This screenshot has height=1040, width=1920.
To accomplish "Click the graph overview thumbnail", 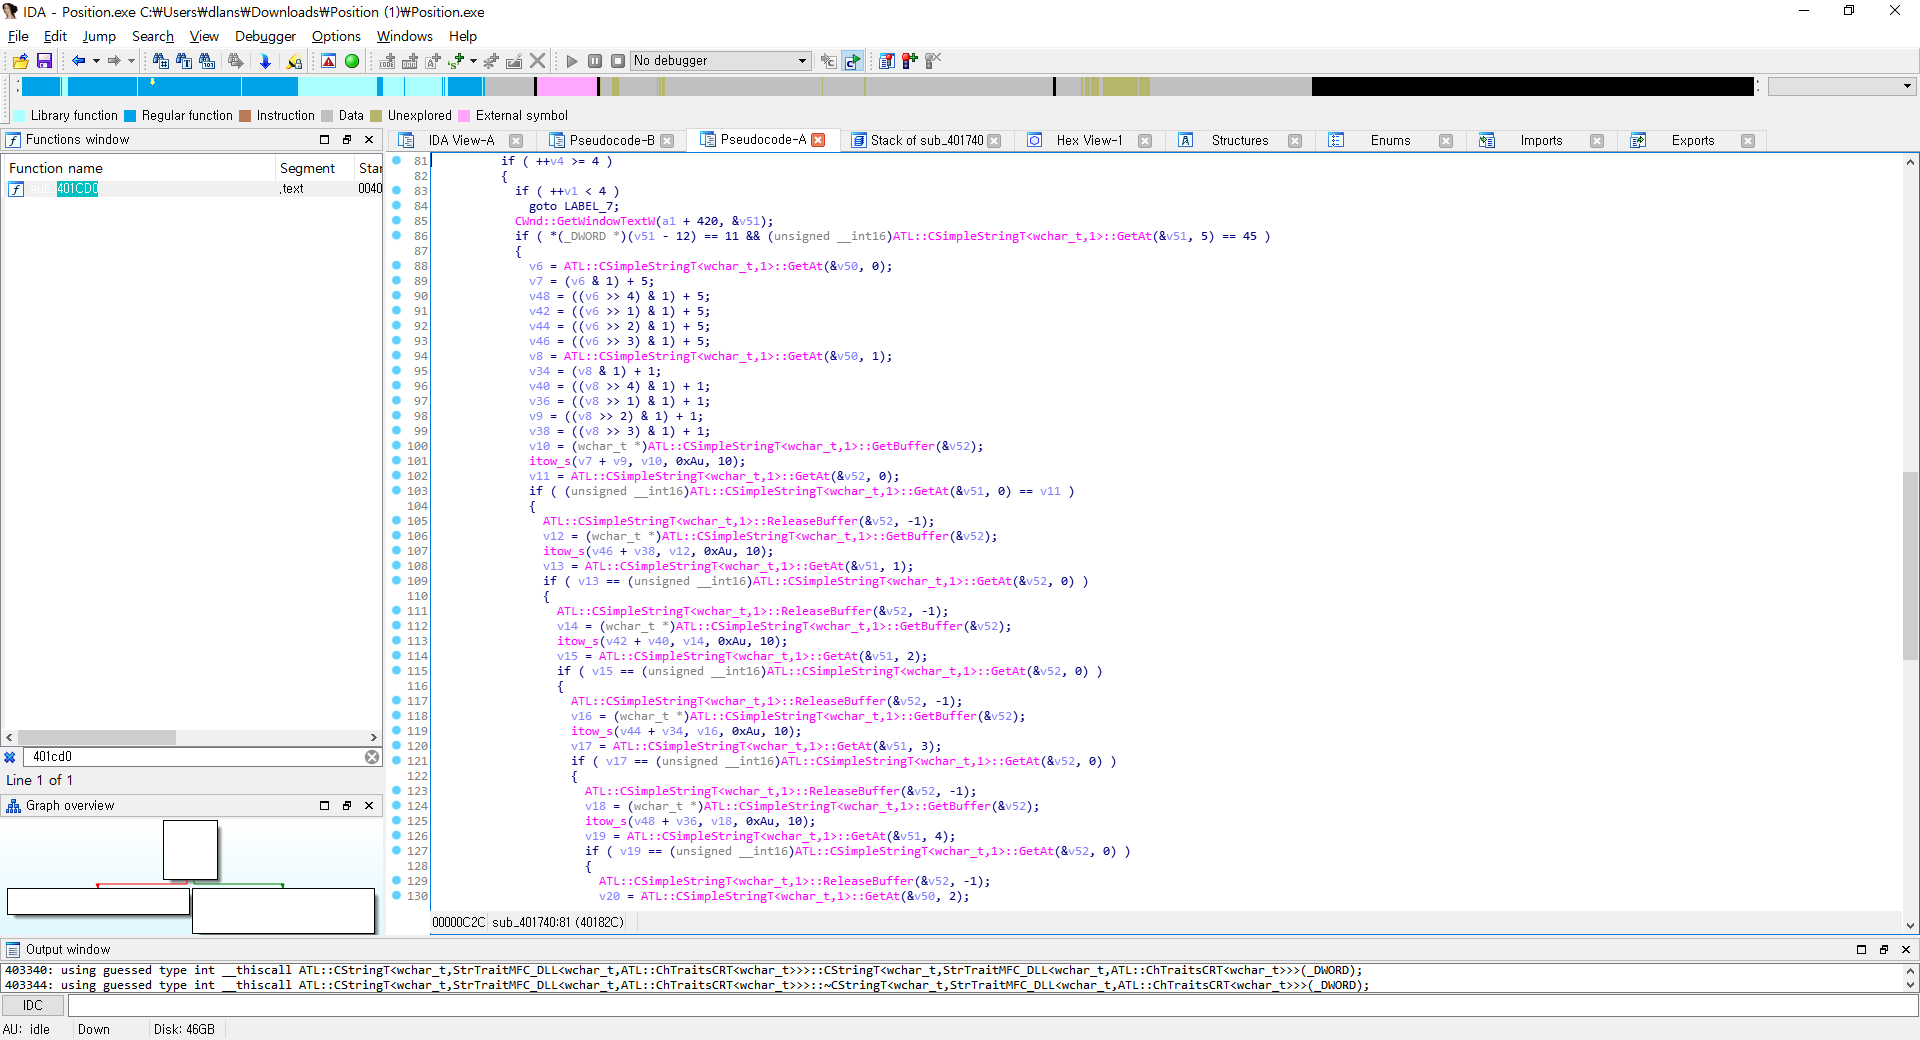I will click(x=191, y=876).
